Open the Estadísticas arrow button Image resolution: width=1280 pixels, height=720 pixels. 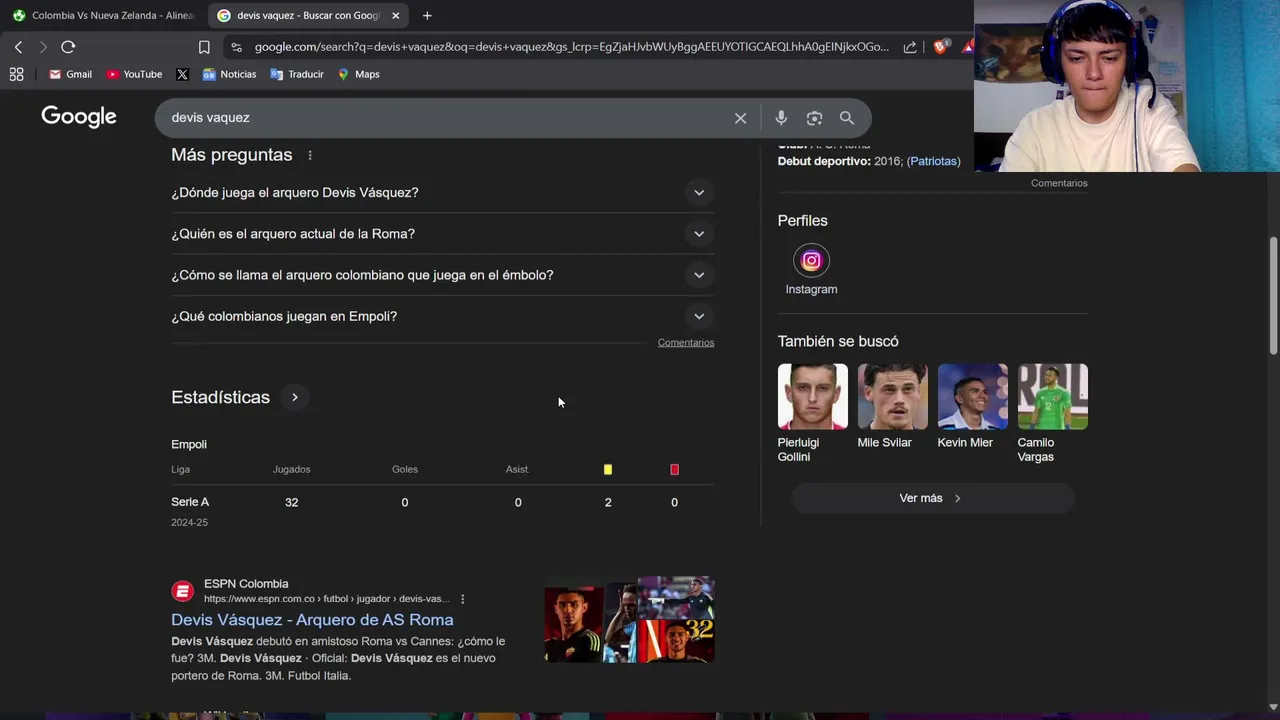coord(294,397)
